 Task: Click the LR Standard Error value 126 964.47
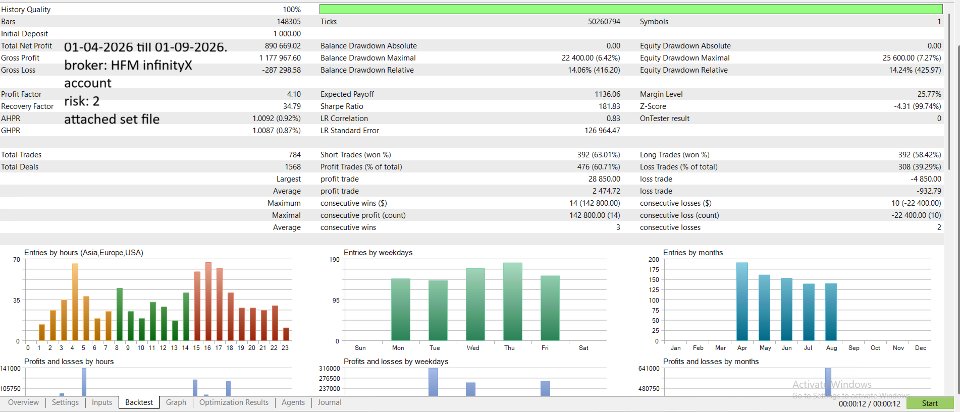pyautogui.click(x=604, y=130)
